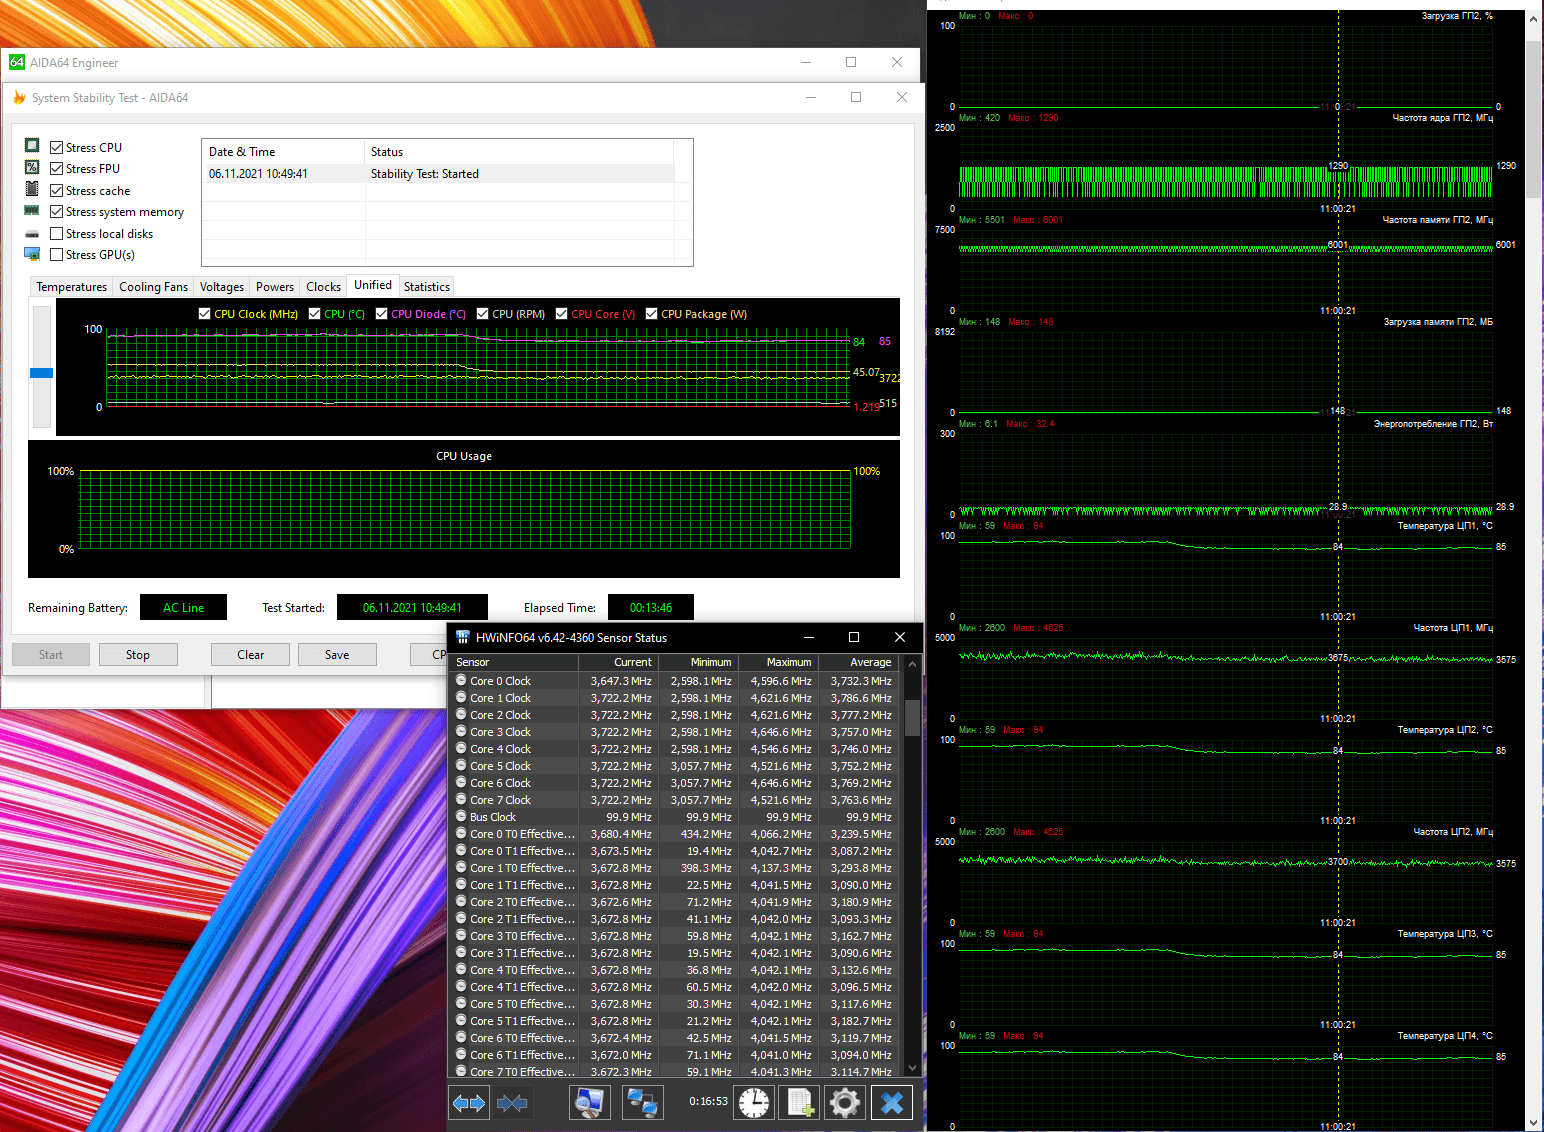This screenshot has width=1544, height=1132.
Task: Open the networked computers remote icon
Action: (641, 1103)
